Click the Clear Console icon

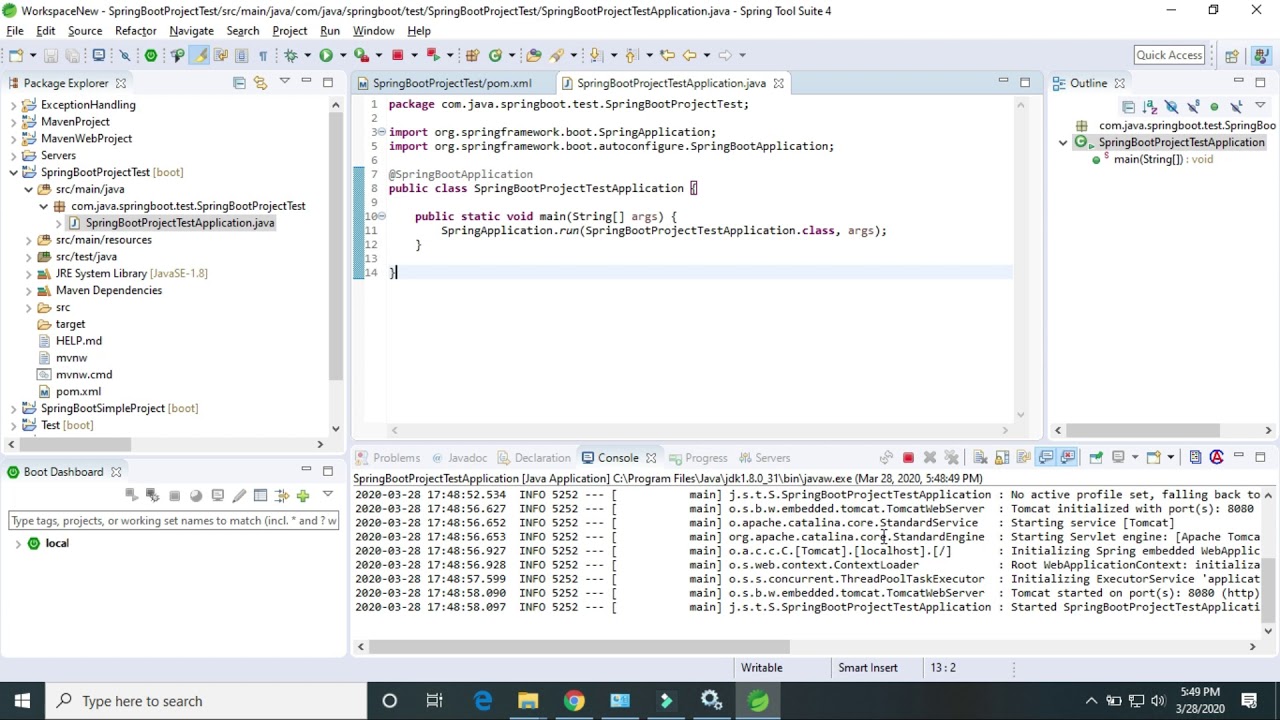point(980,458)
